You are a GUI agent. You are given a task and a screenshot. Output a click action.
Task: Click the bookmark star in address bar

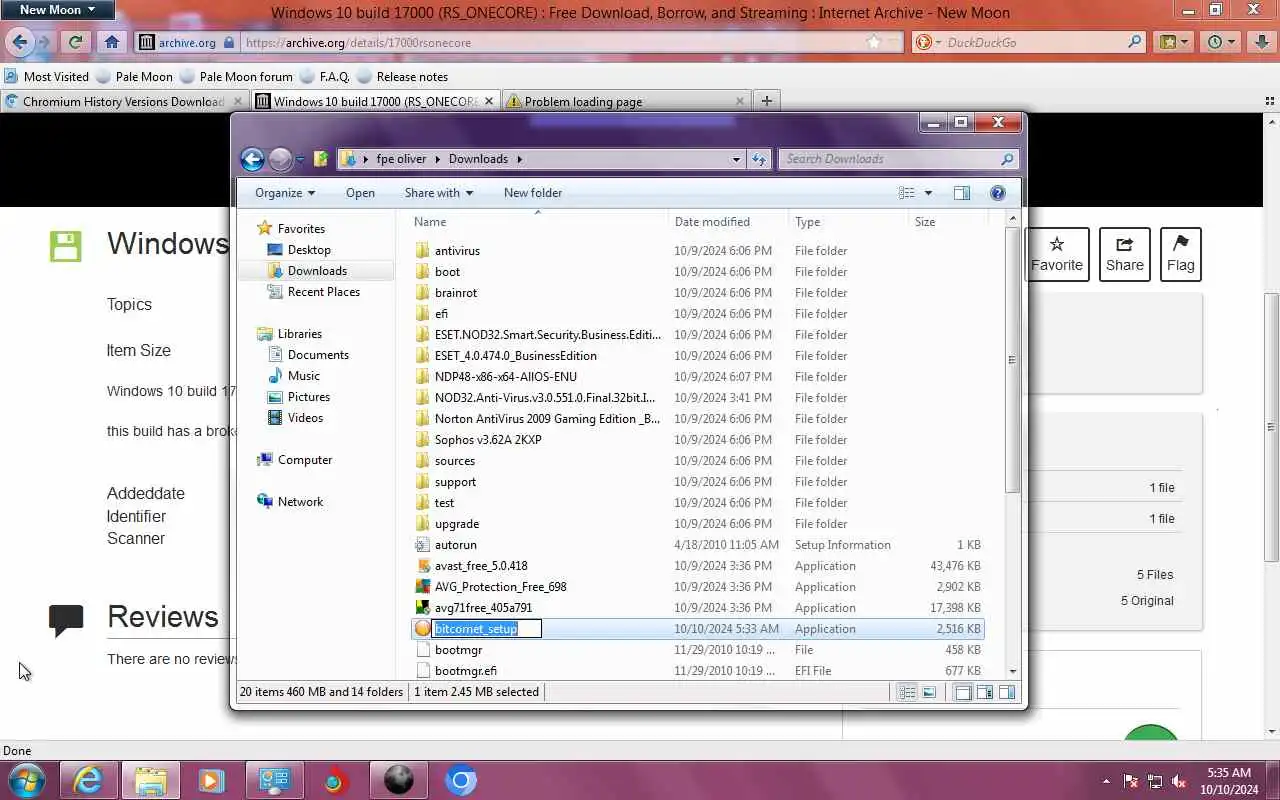874,42
